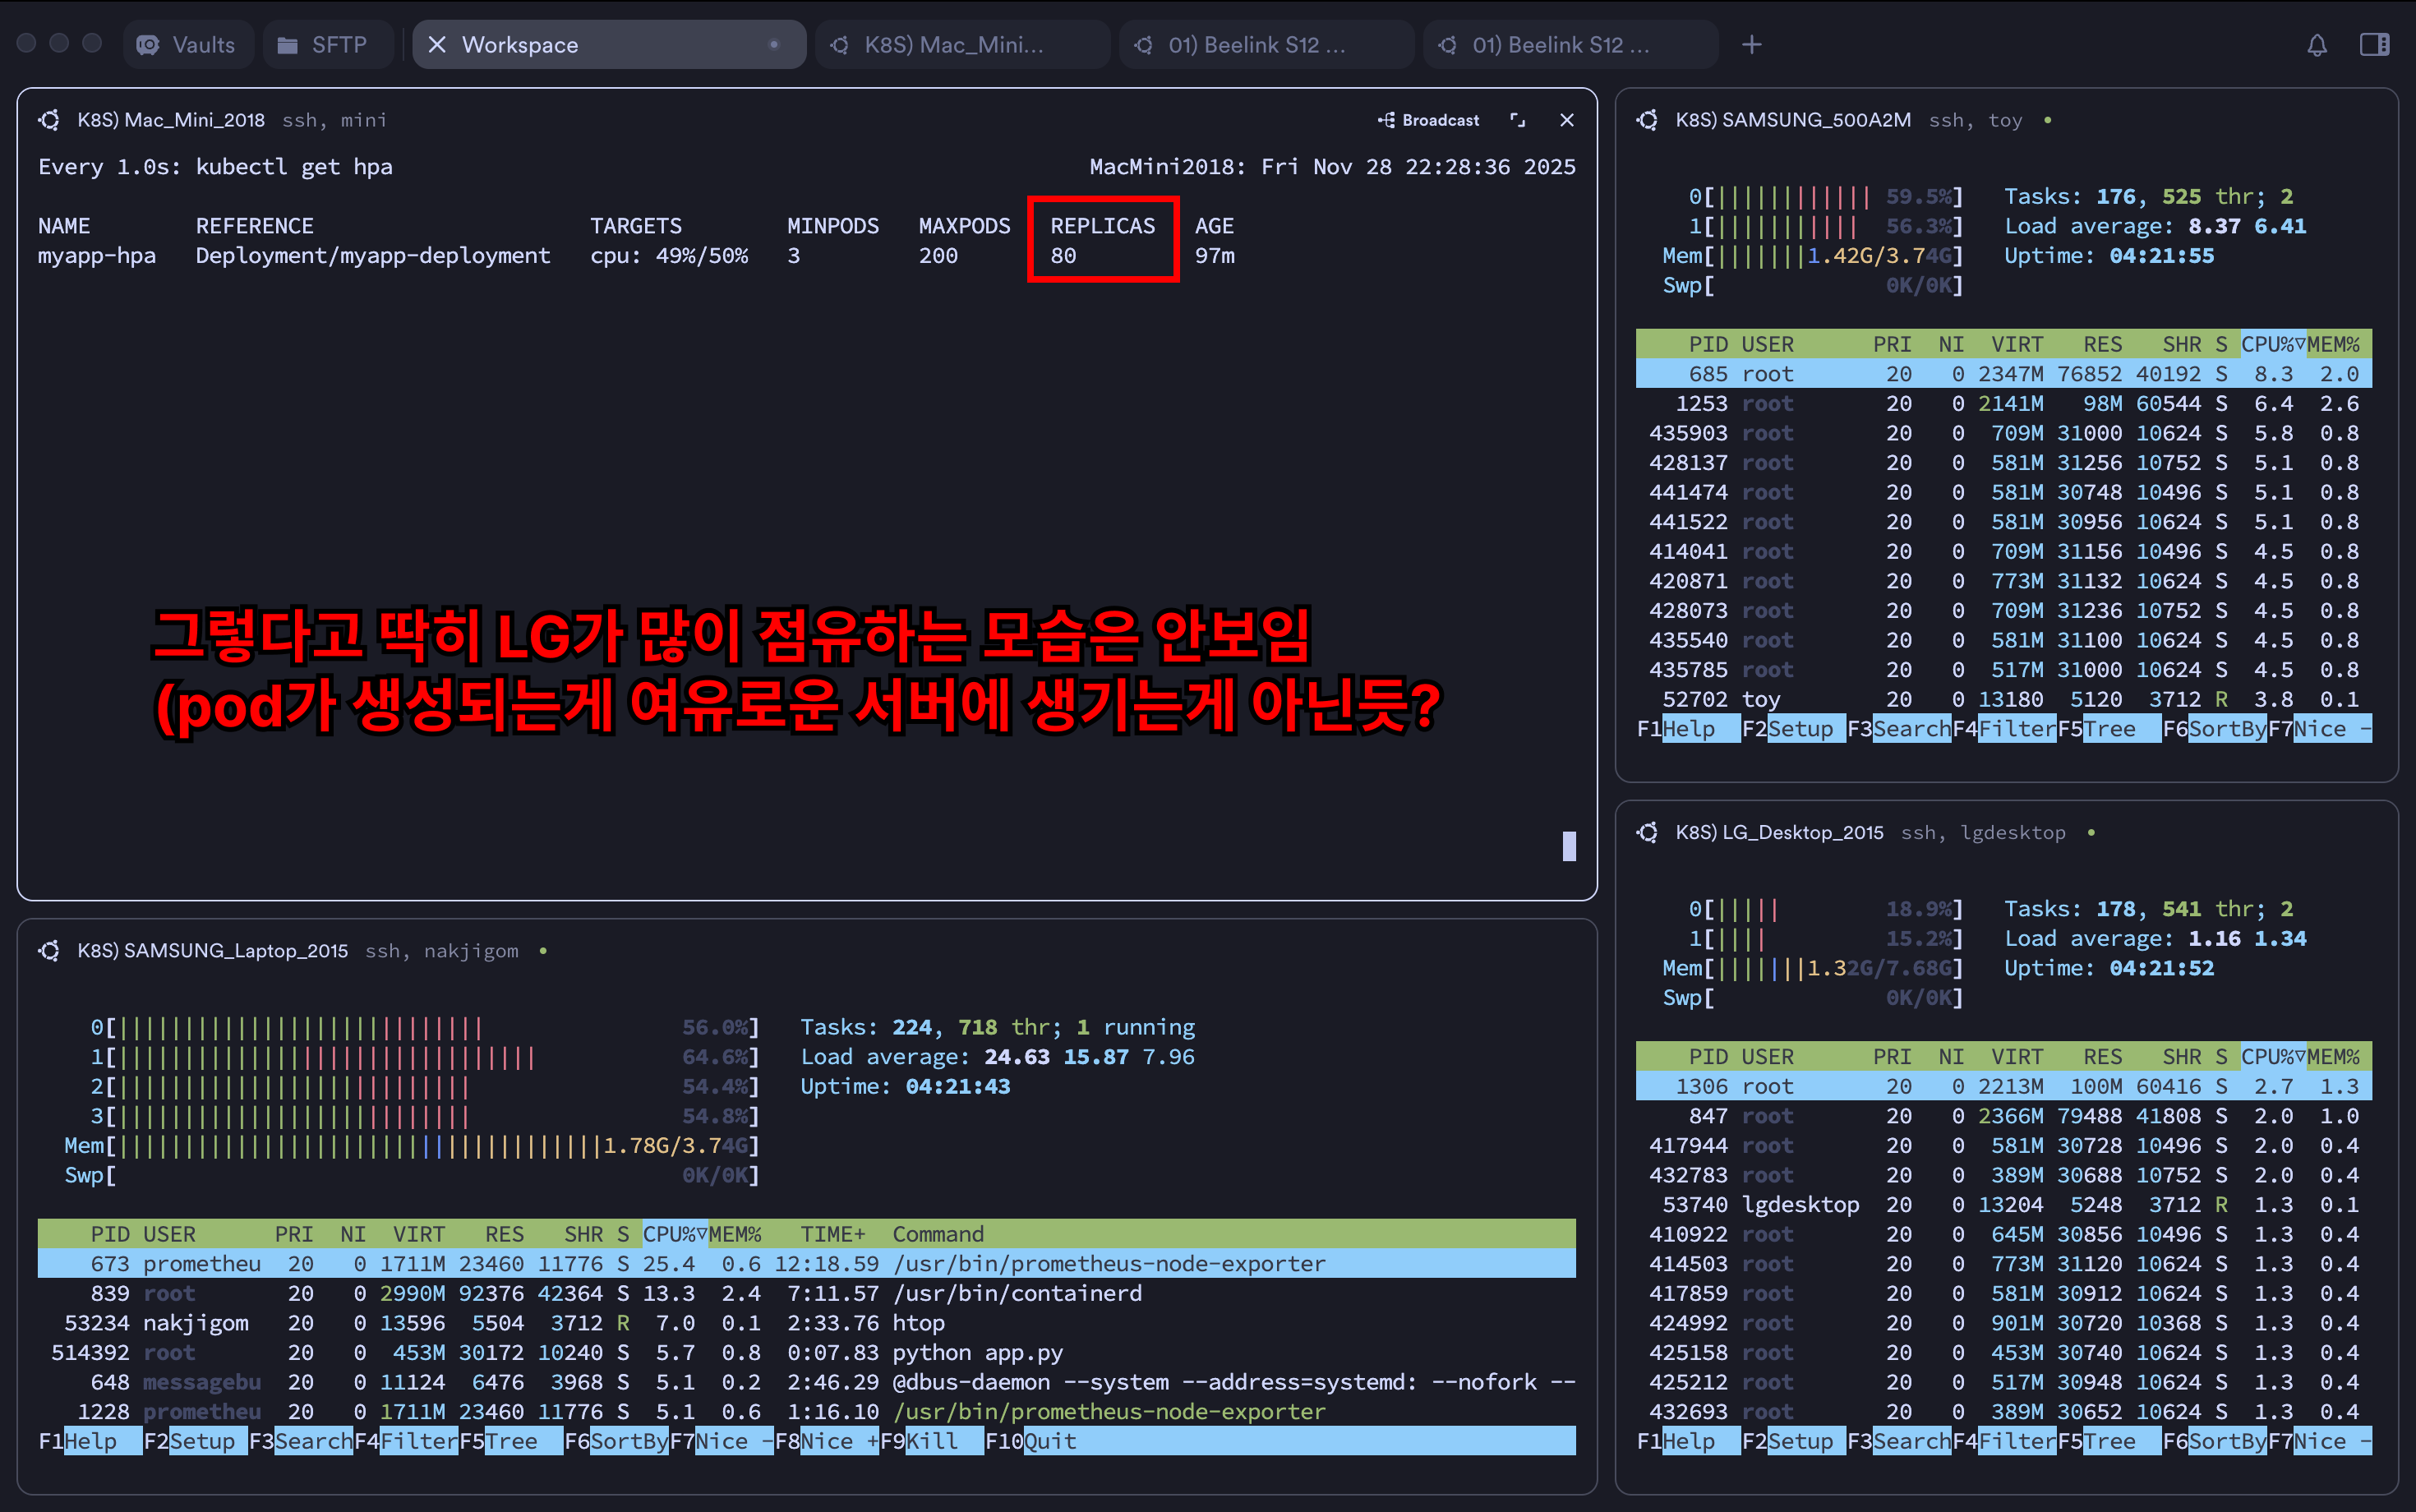Click F9 Kill in SAMSUNG_Laptop htop
Image resolution: width=2416 pixels, height=1512 pixels.
[931, 1441]
